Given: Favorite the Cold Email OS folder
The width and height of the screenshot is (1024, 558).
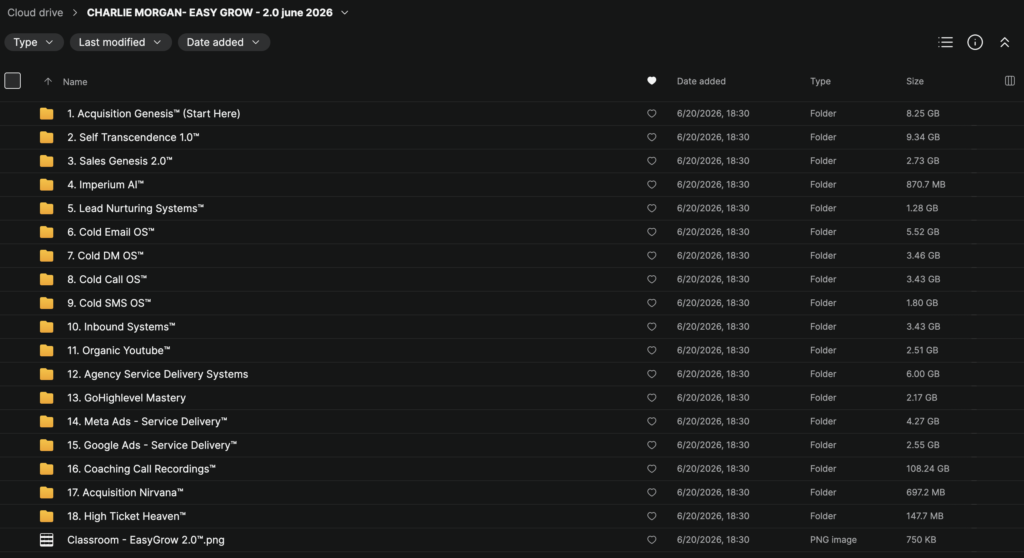Looking at the screenshot, I should [651, 232].
